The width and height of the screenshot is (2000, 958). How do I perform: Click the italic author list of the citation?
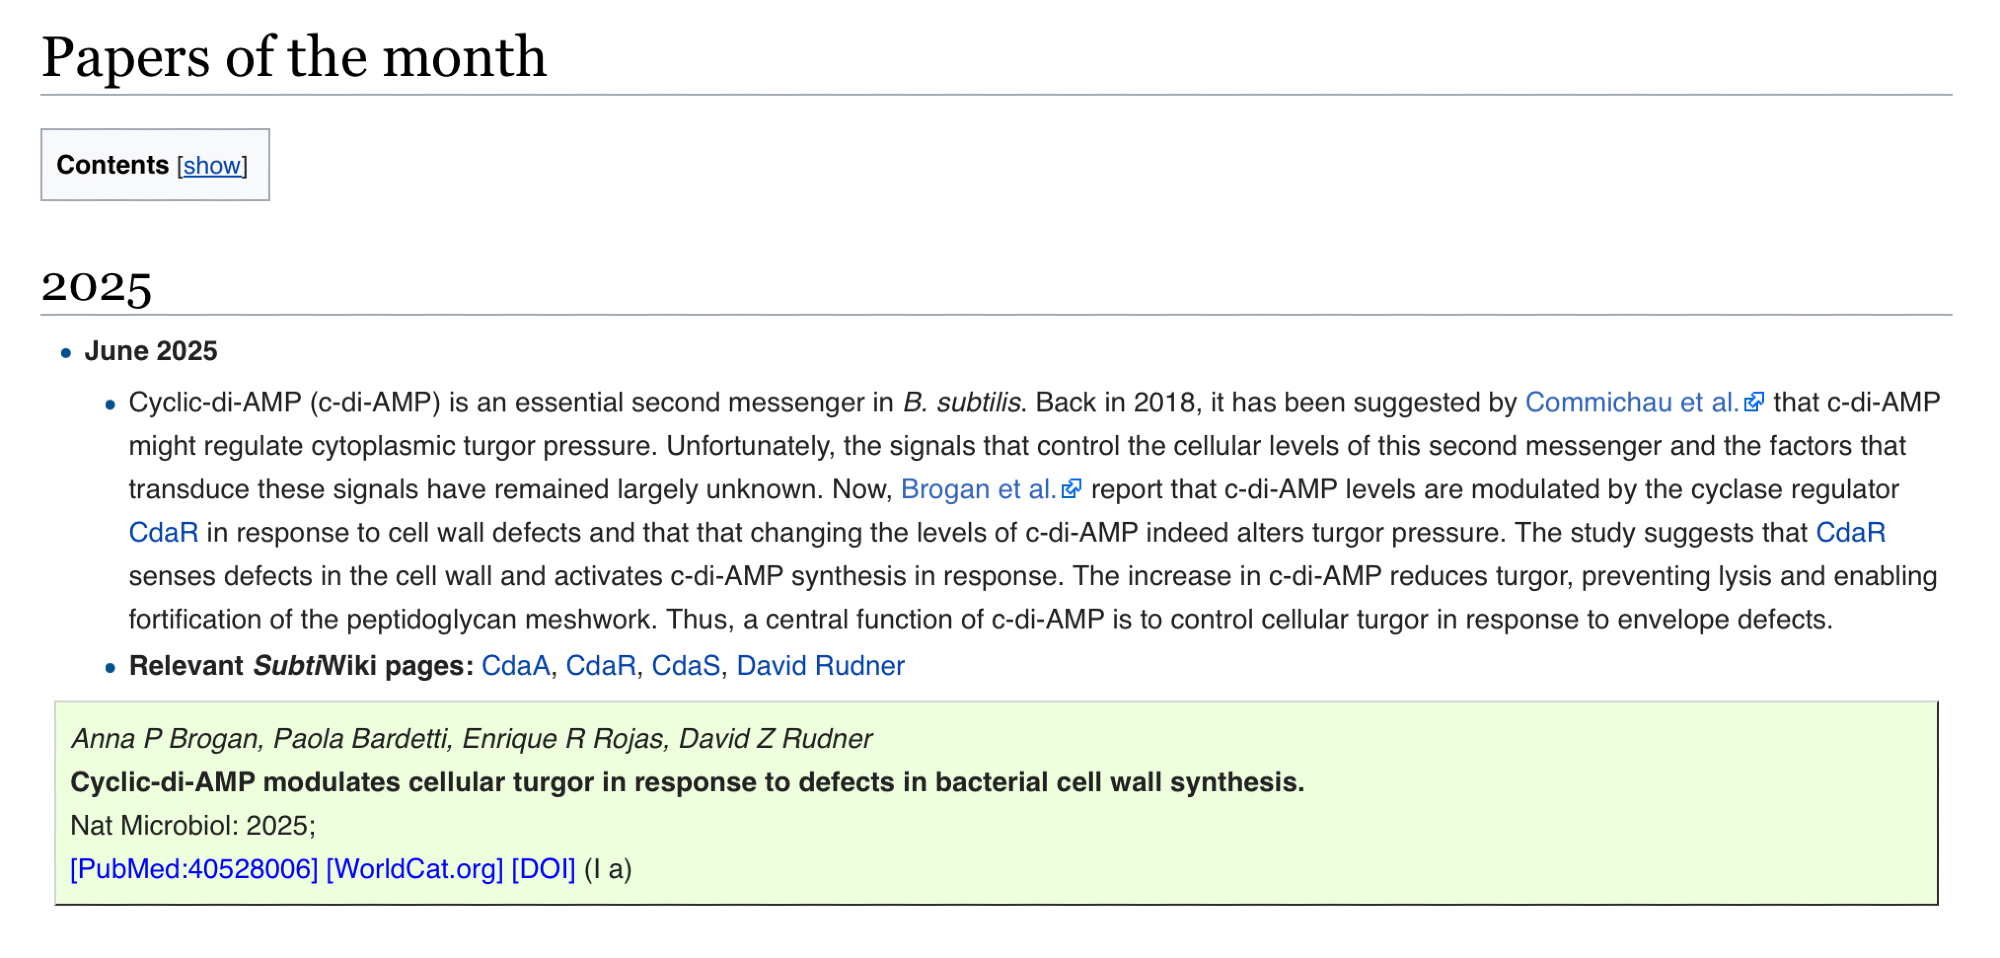tap(471, 739)
